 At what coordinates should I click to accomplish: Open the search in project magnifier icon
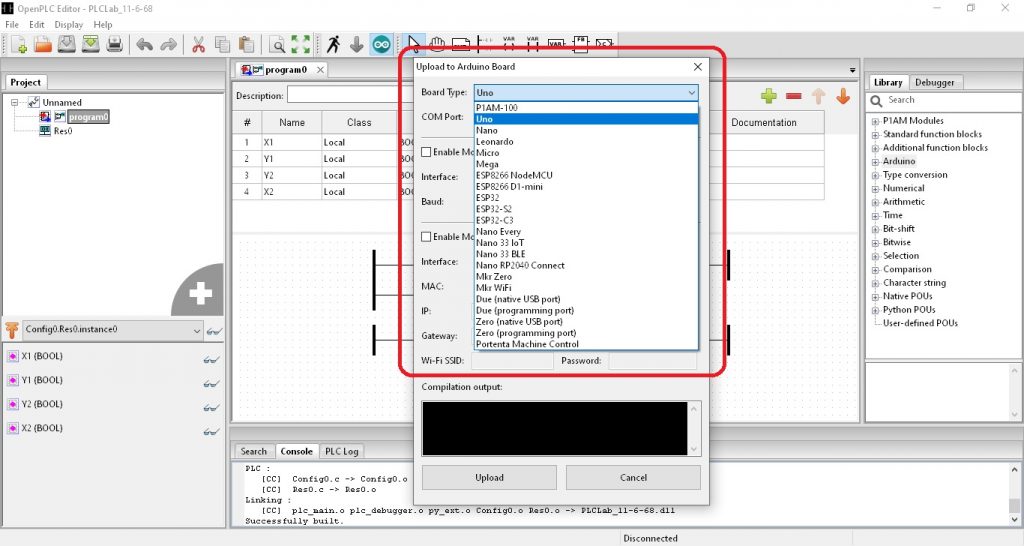[278, 44]
